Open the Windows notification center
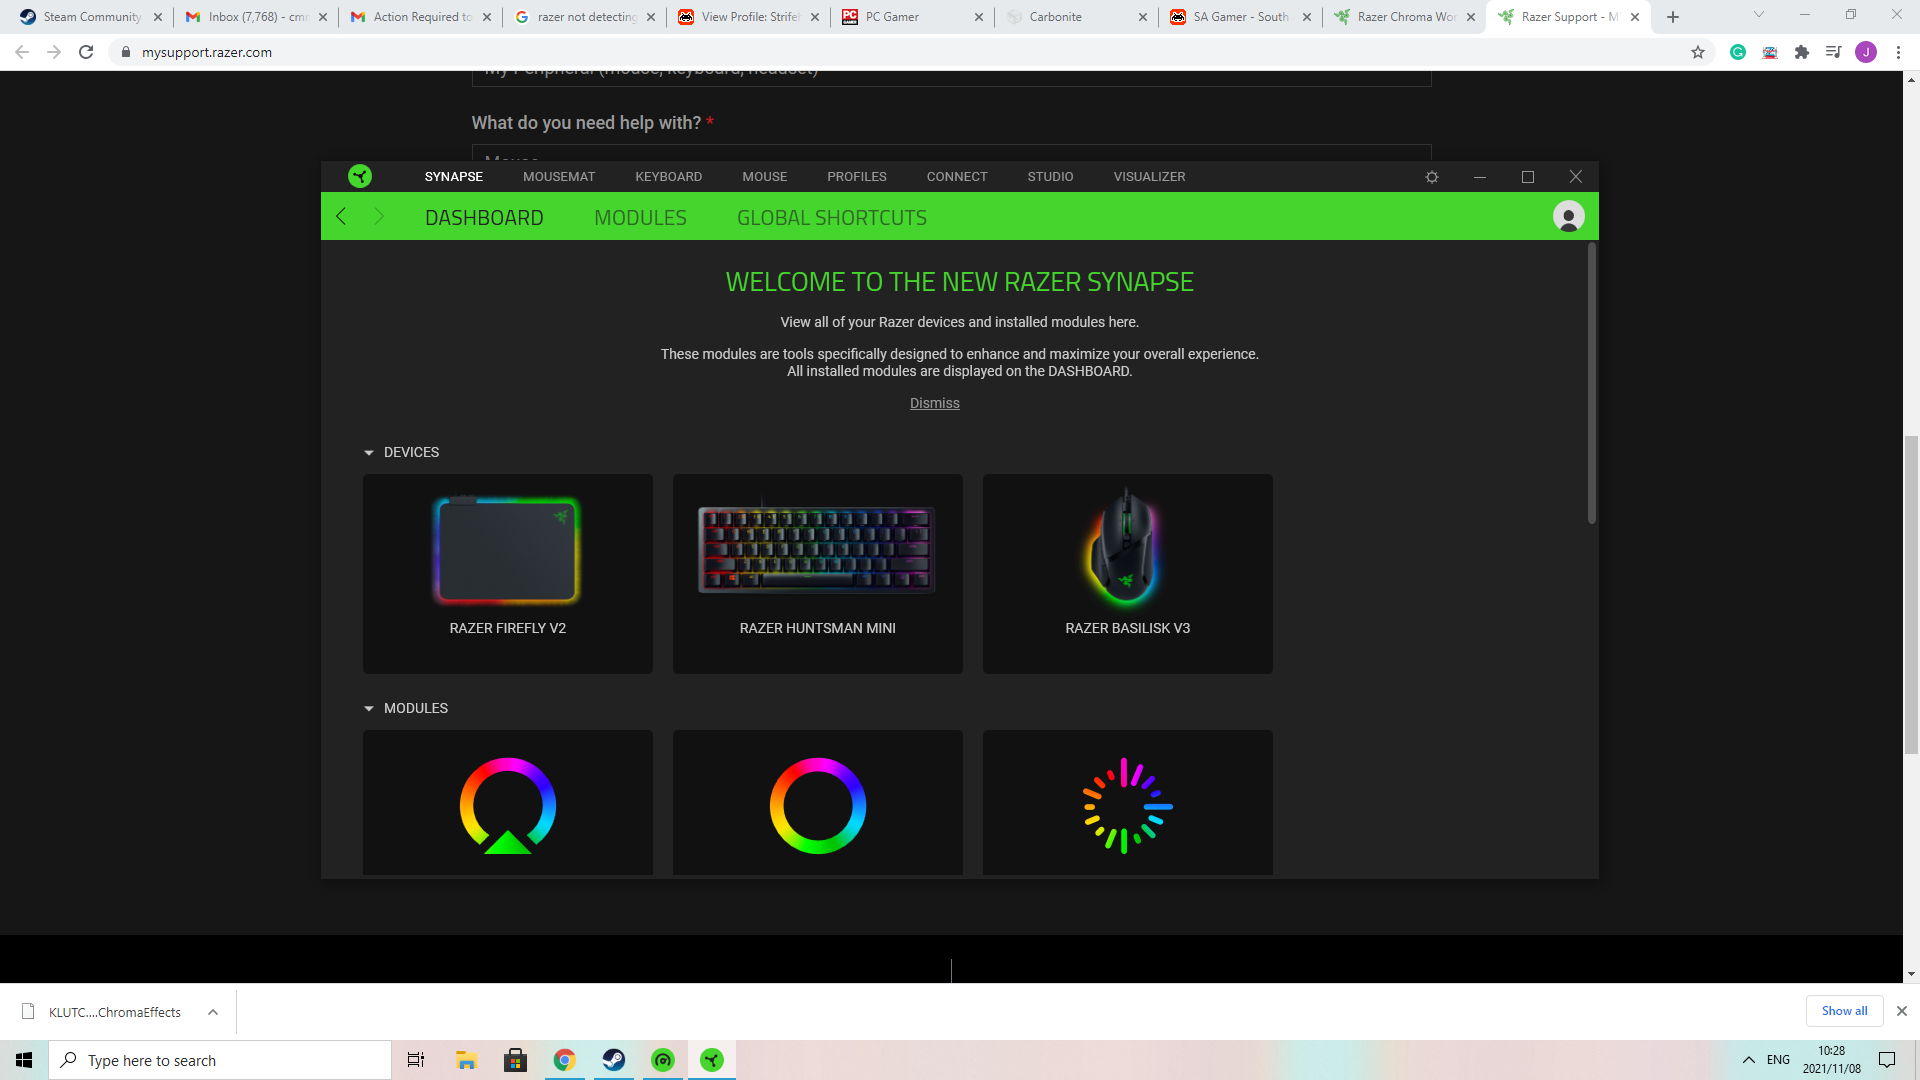The width and height of the screenshot is (1920, 1080). pyautogui.click(x=1887, y=1060)
